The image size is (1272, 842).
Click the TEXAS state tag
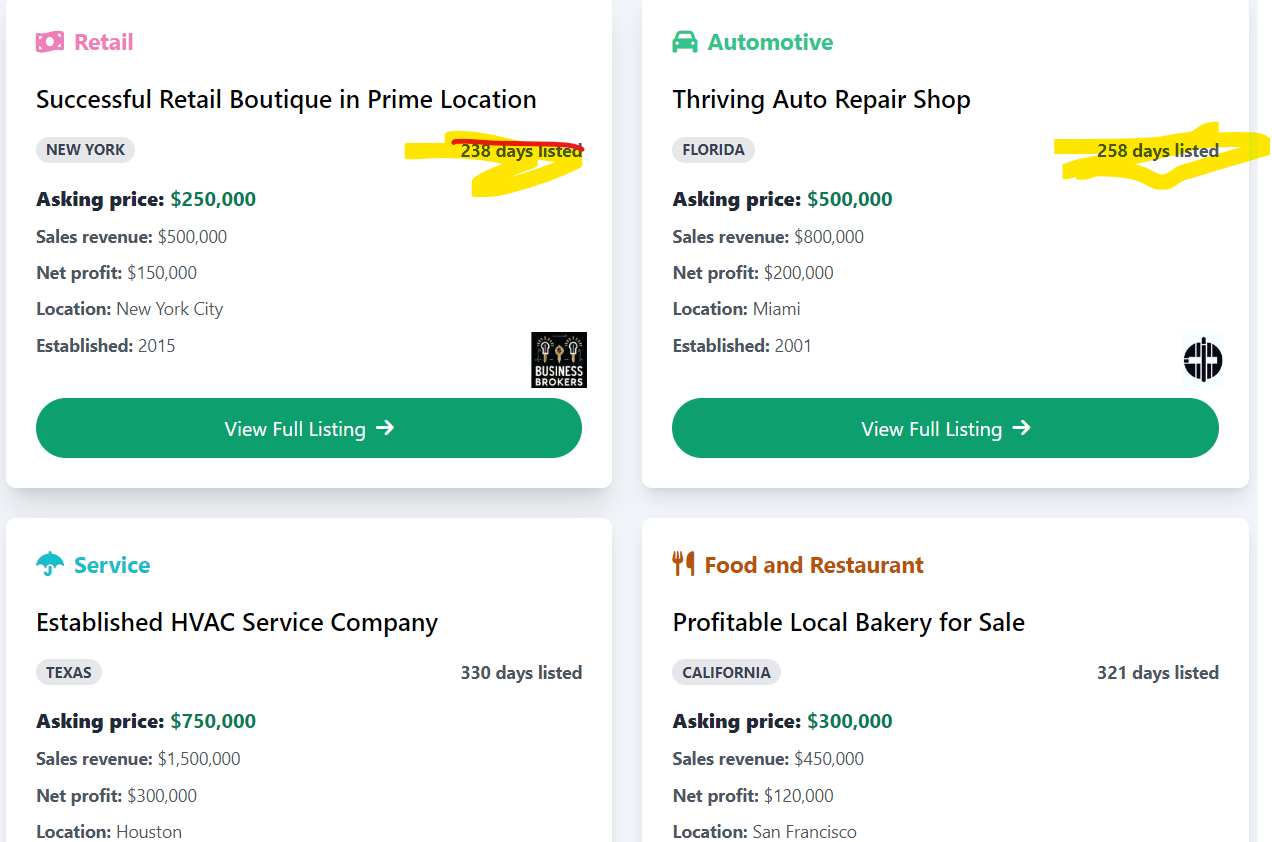point(69,673)
